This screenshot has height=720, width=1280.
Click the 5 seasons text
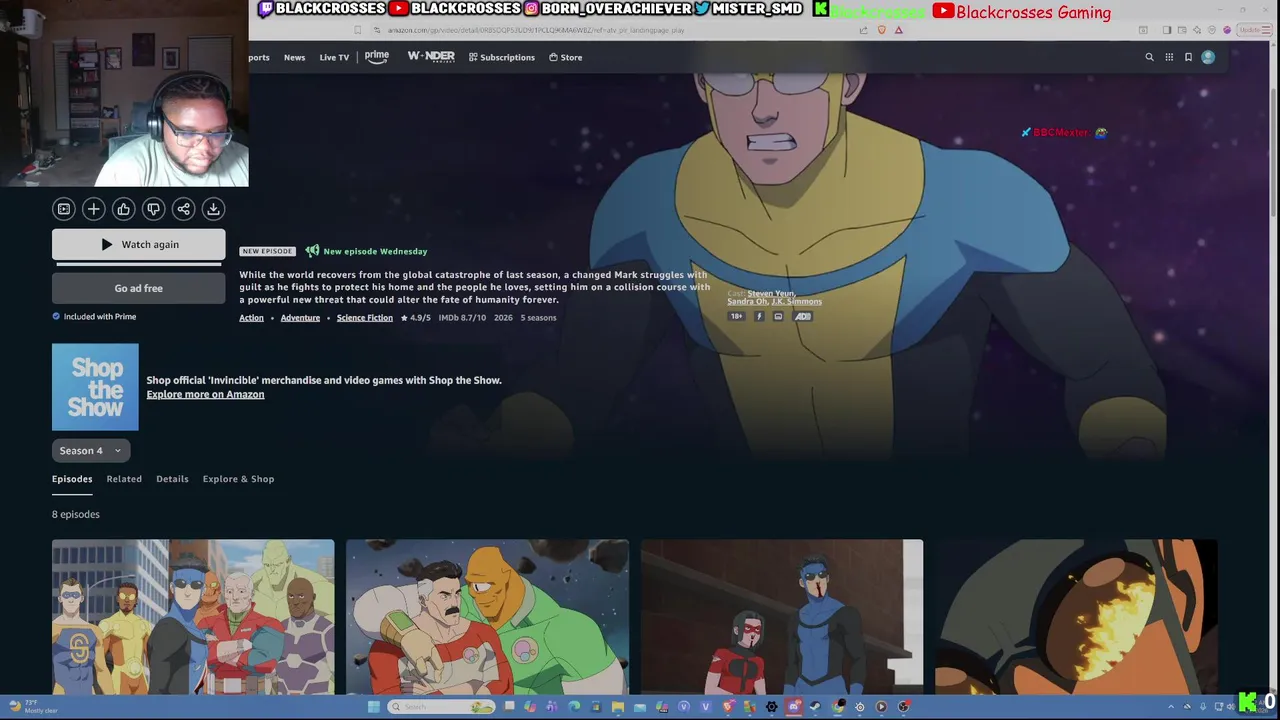pos(538,318)
